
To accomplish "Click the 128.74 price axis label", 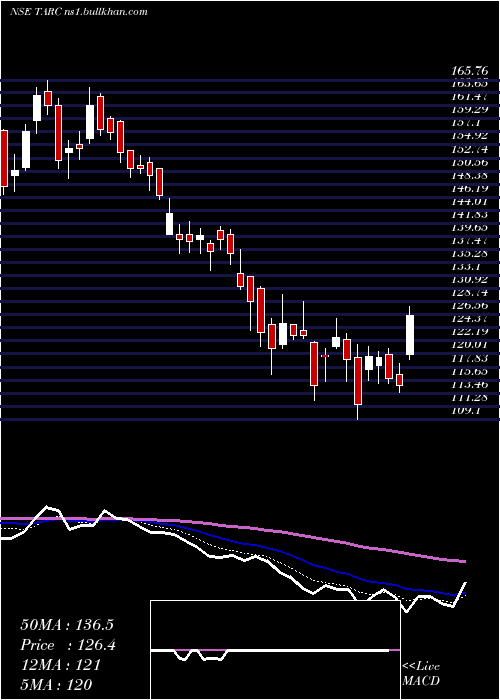I will [x=470, y=293].
